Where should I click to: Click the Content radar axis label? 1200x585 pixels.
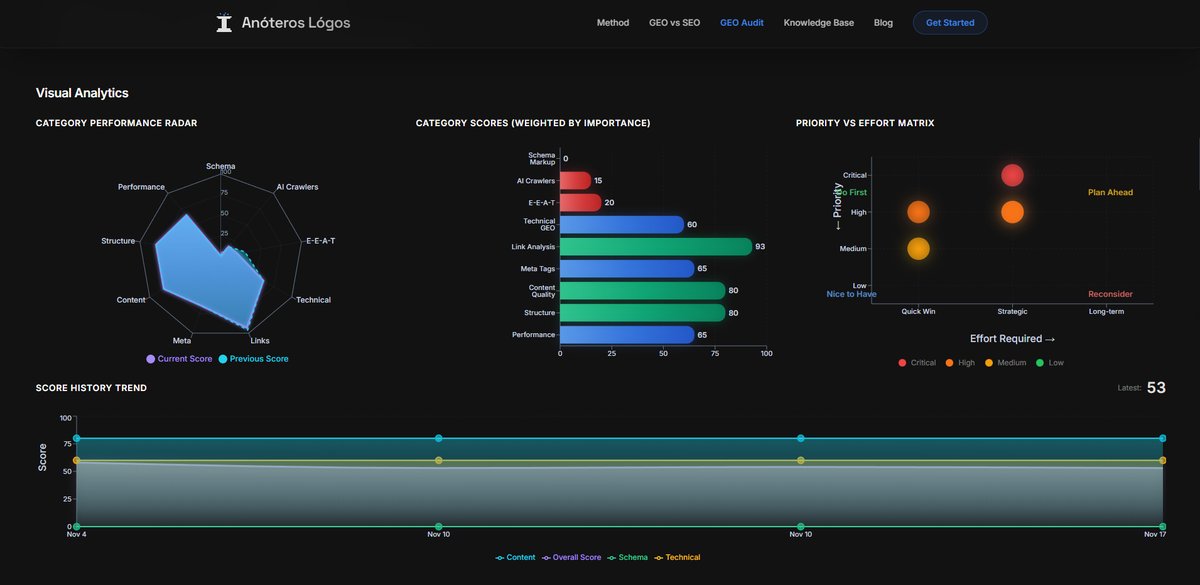pos(131,300)
